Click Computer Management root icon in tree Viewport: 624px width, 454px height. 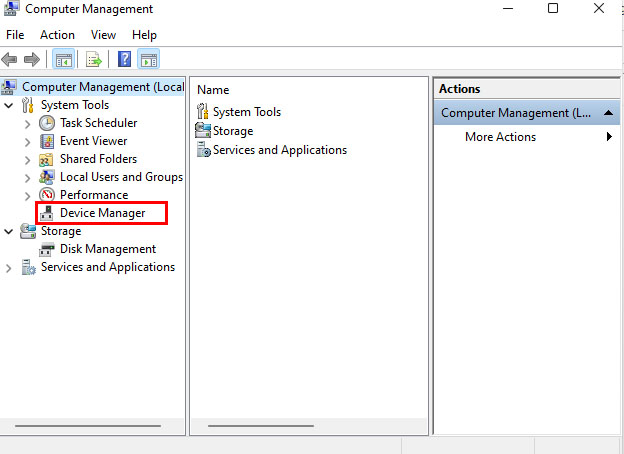coord(8,87)
